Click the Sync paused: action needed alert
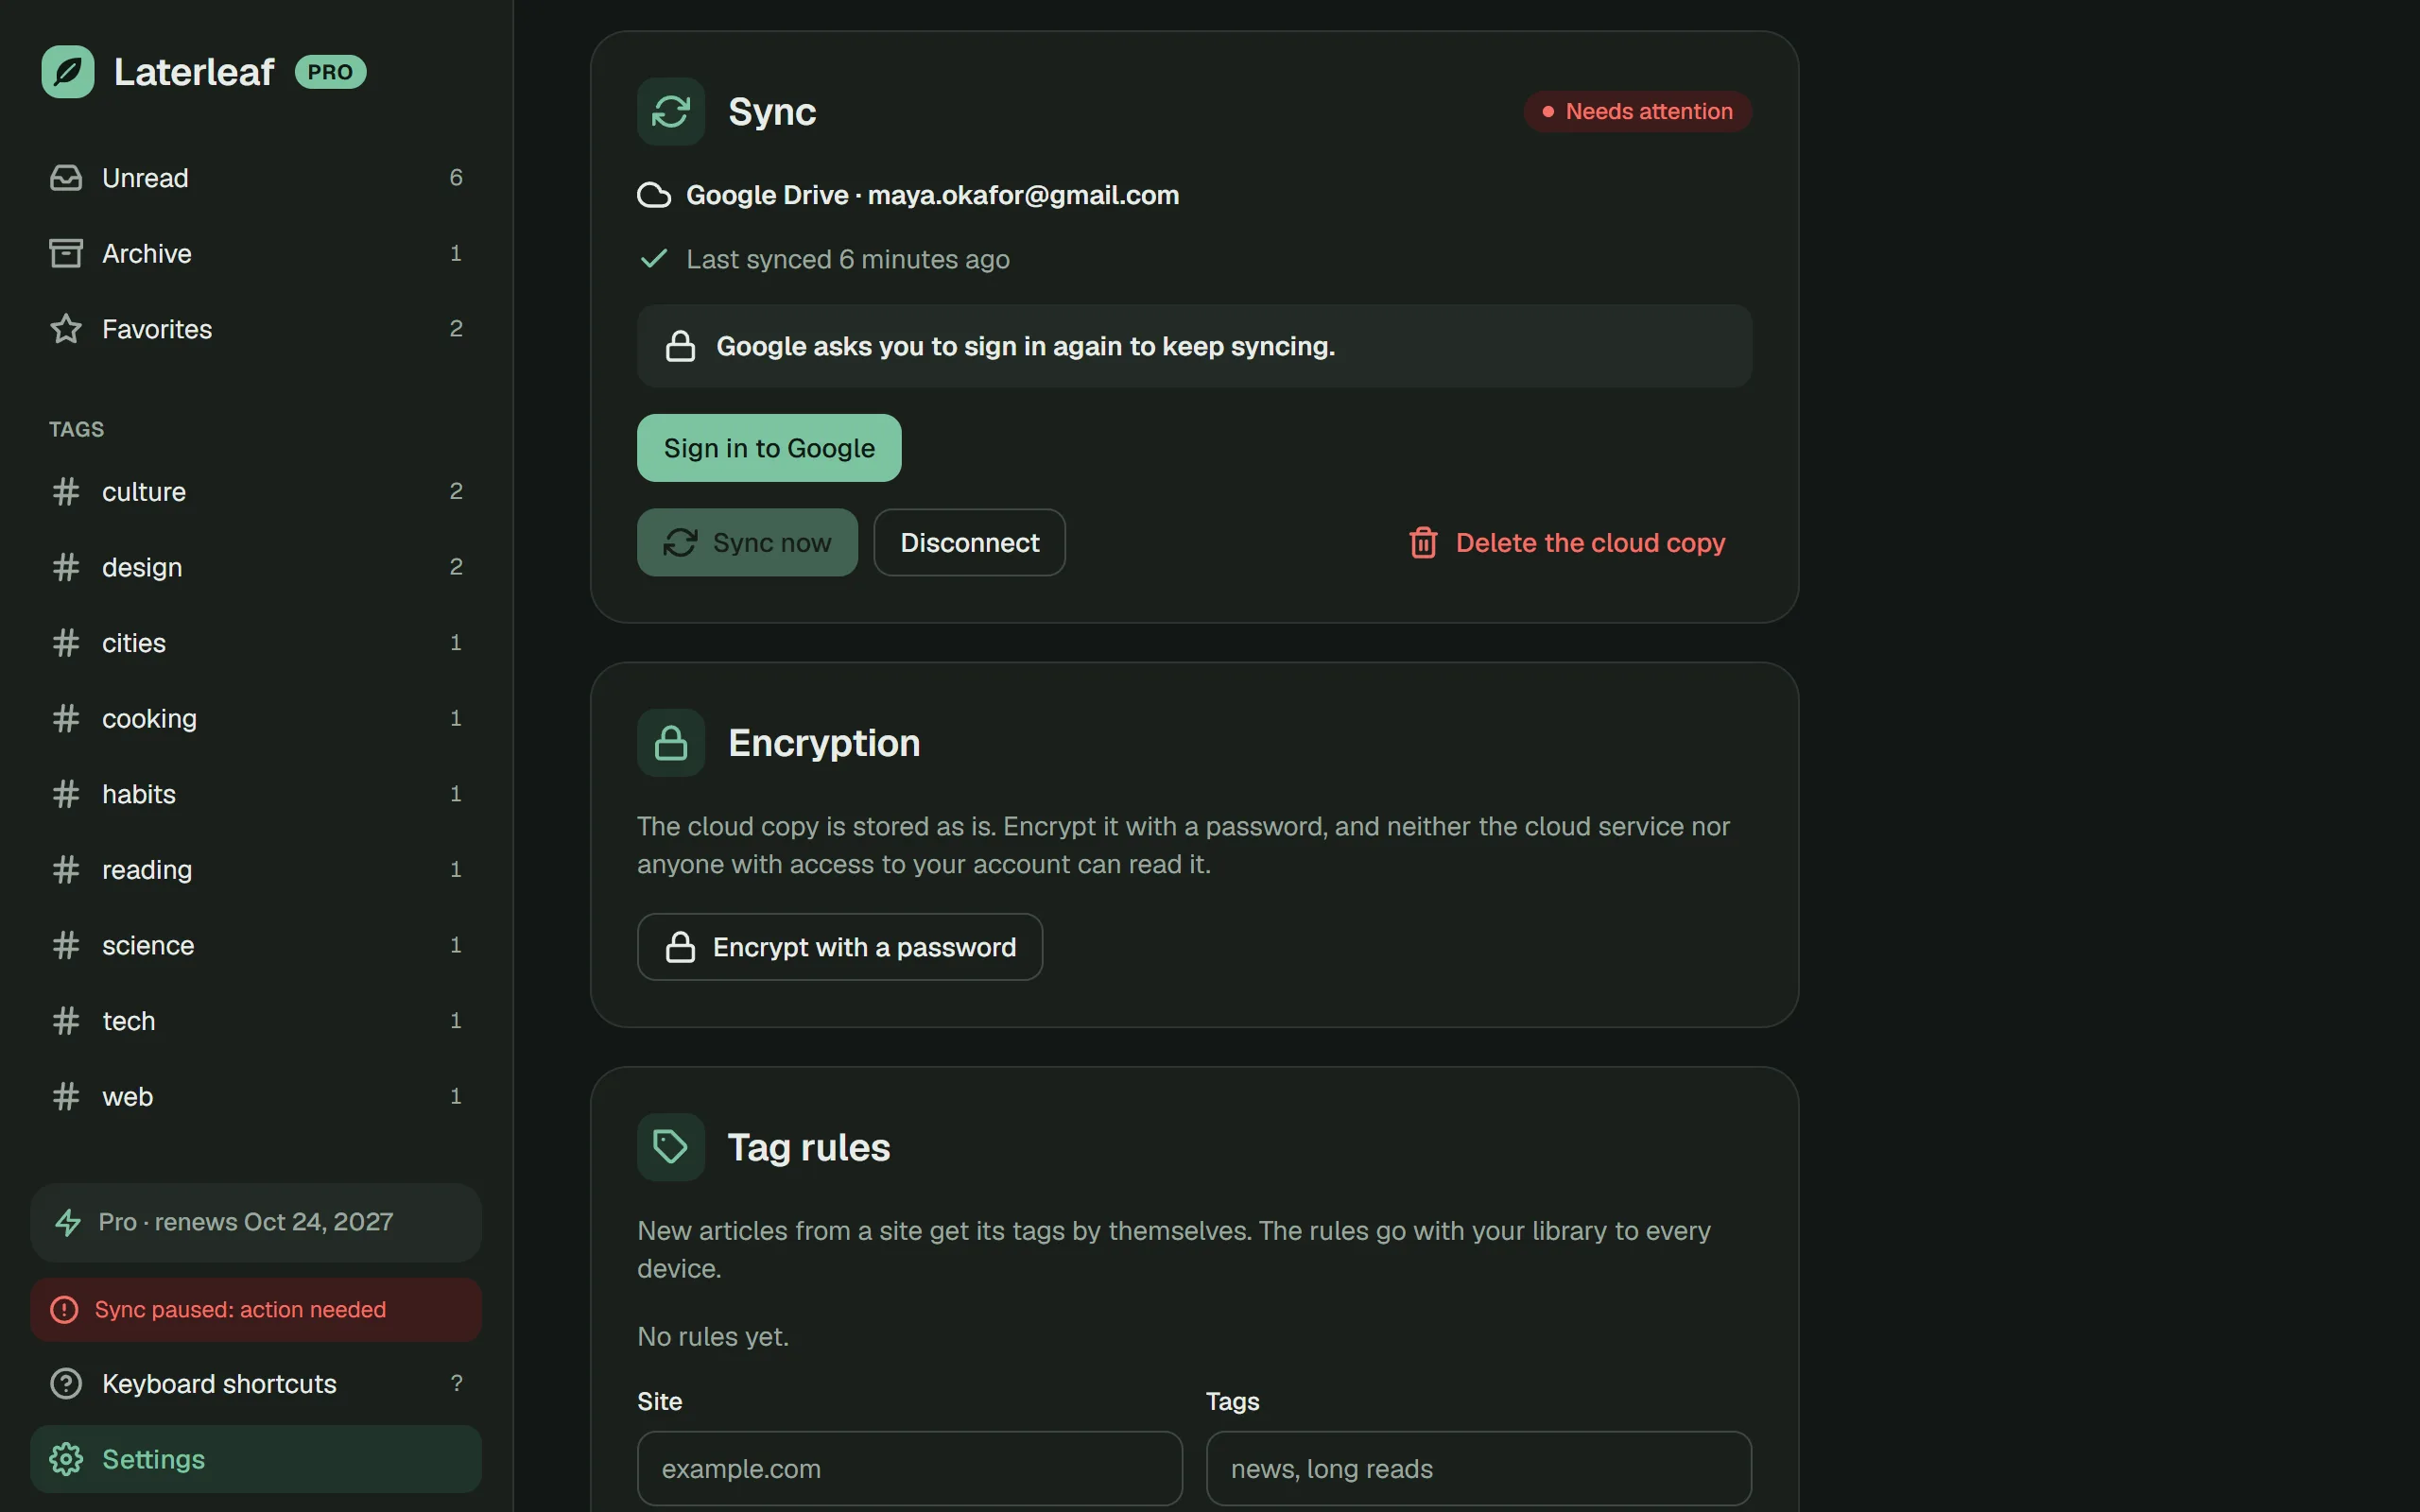The width and height of the screenshot is (2420, 1512). coord(256,1310)
